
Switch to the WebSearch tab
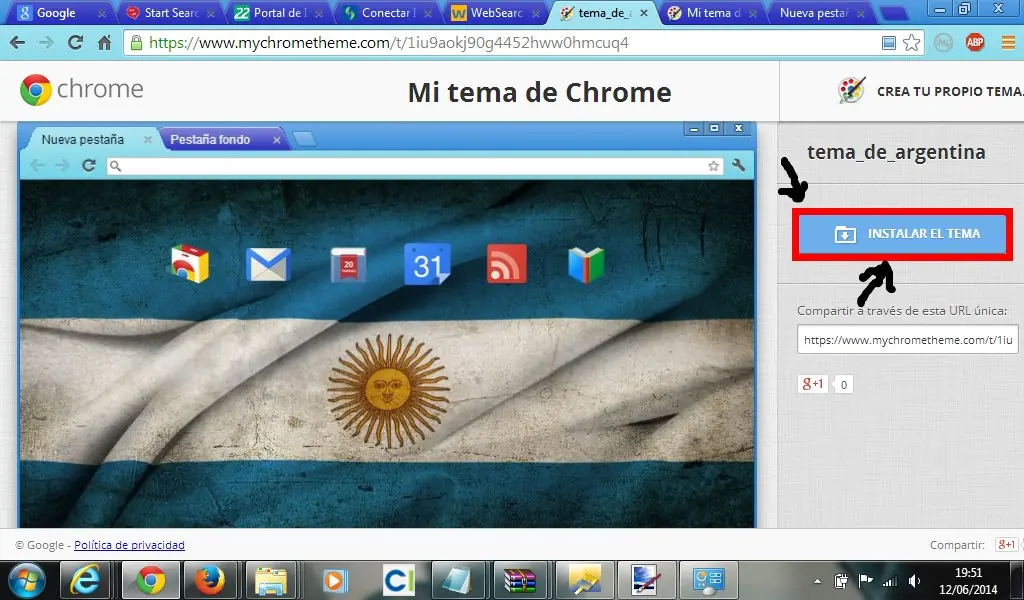pyautogui.click(x=497, y=12)
